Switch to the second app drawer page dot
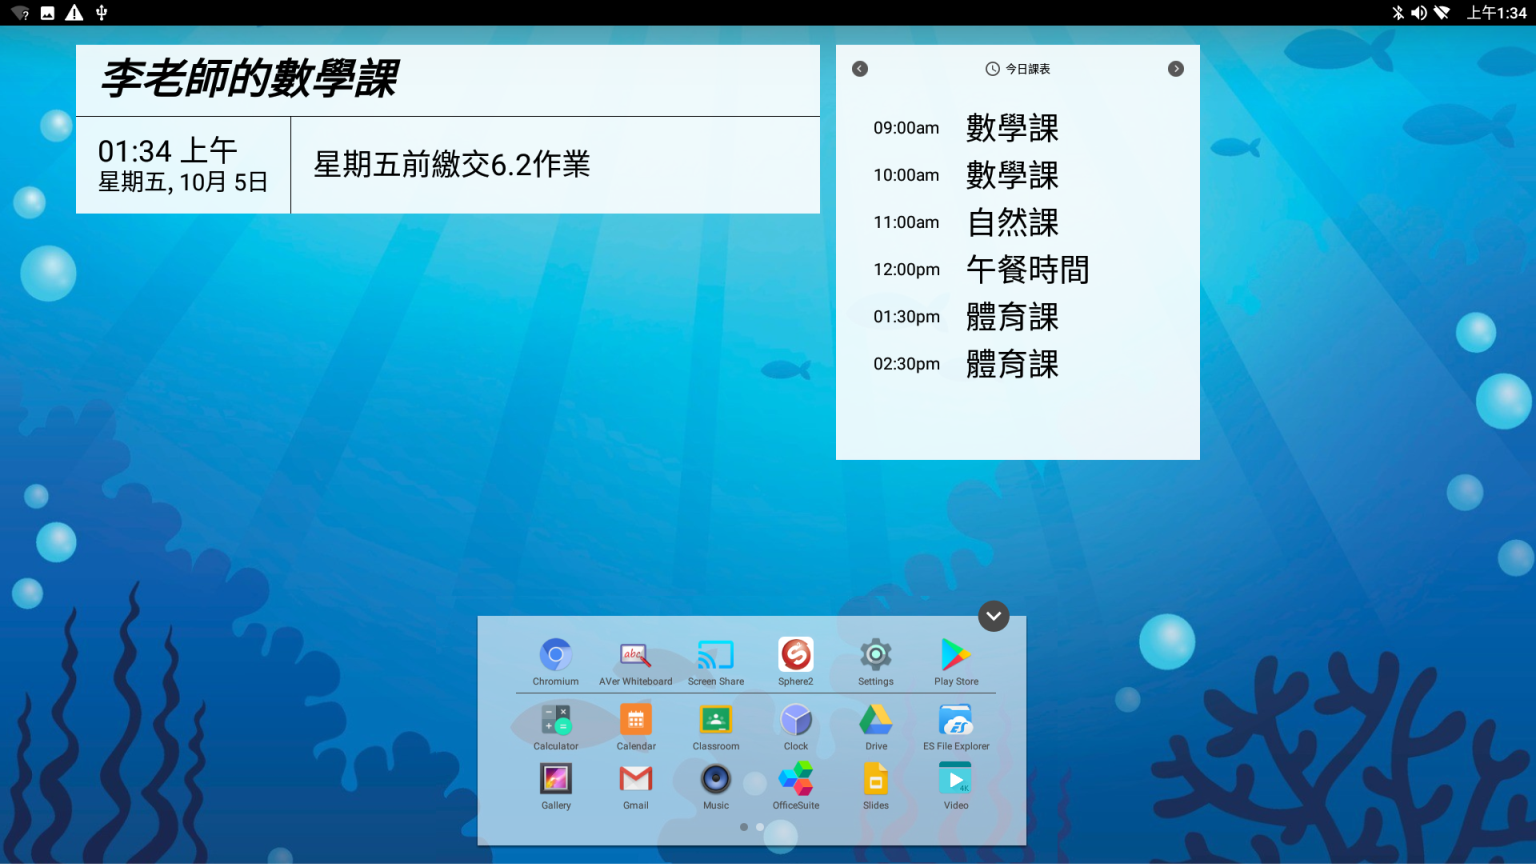 coord(760,827)
